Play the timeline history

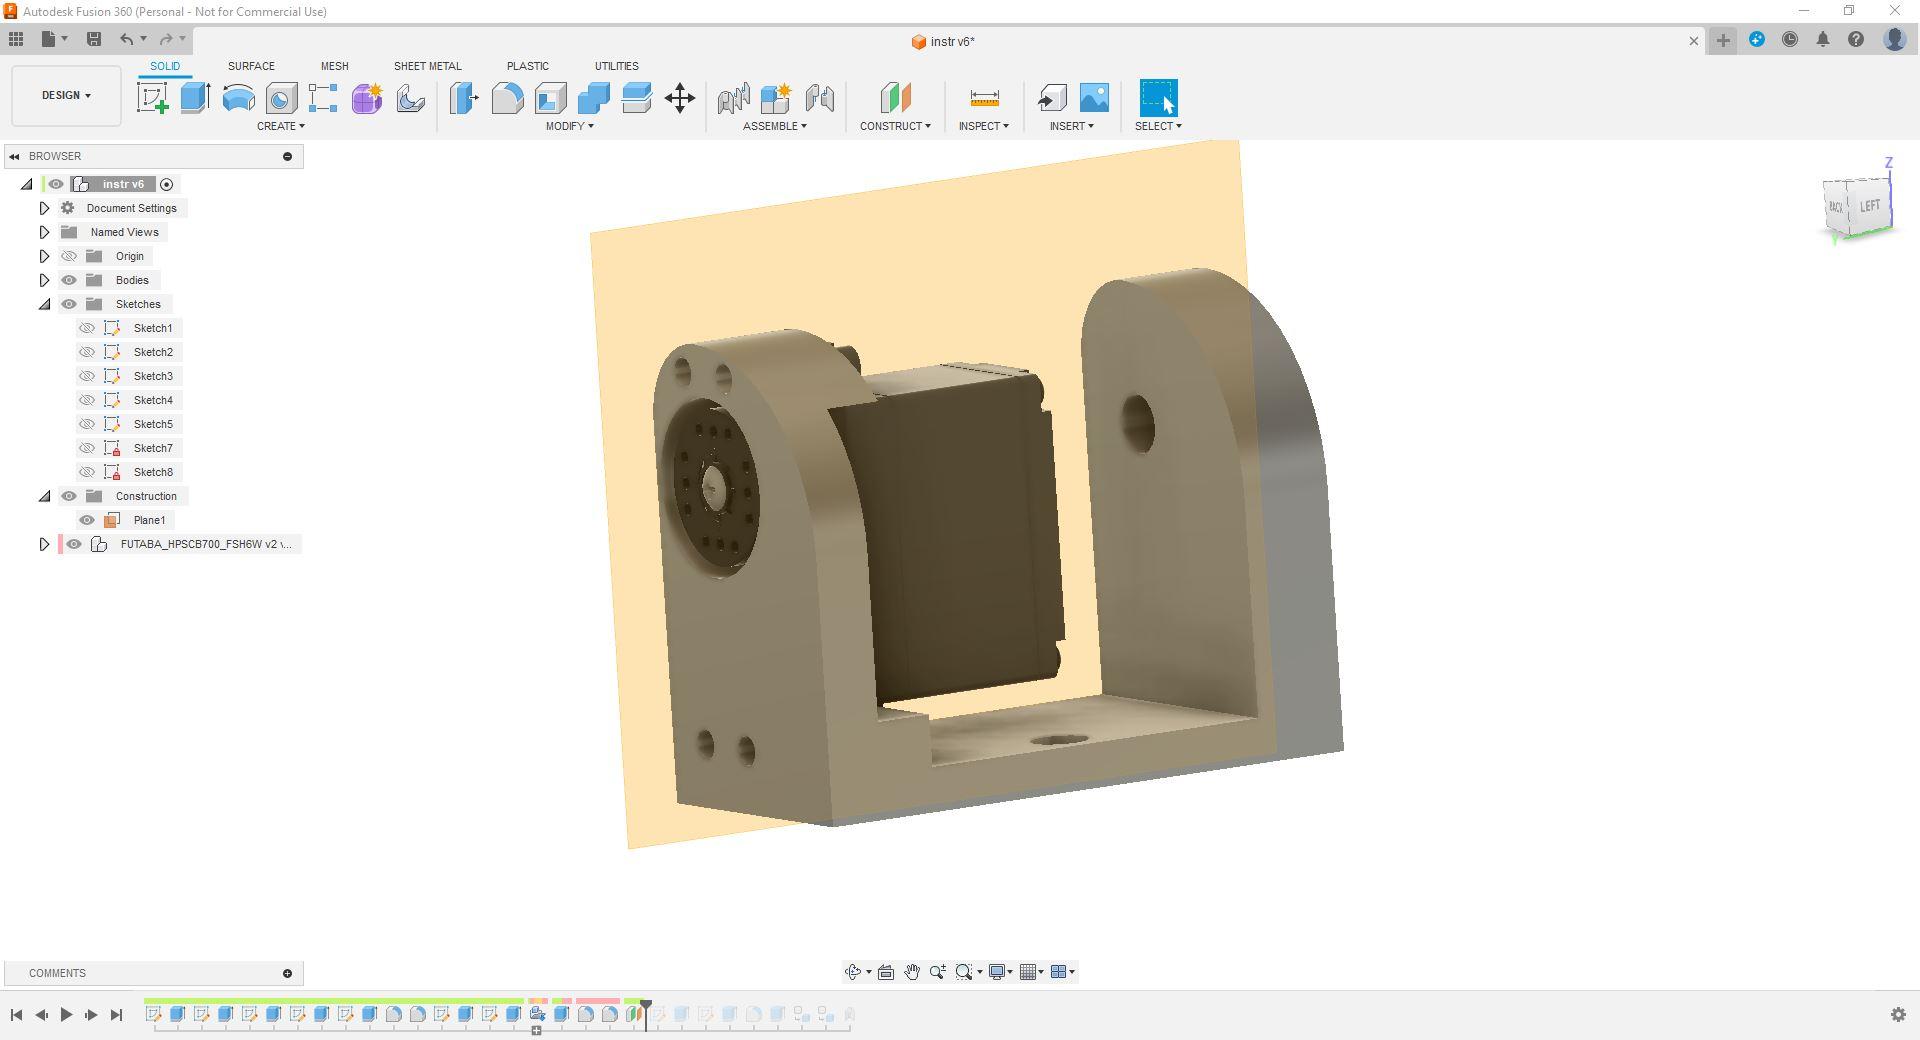click(66, 1014)
